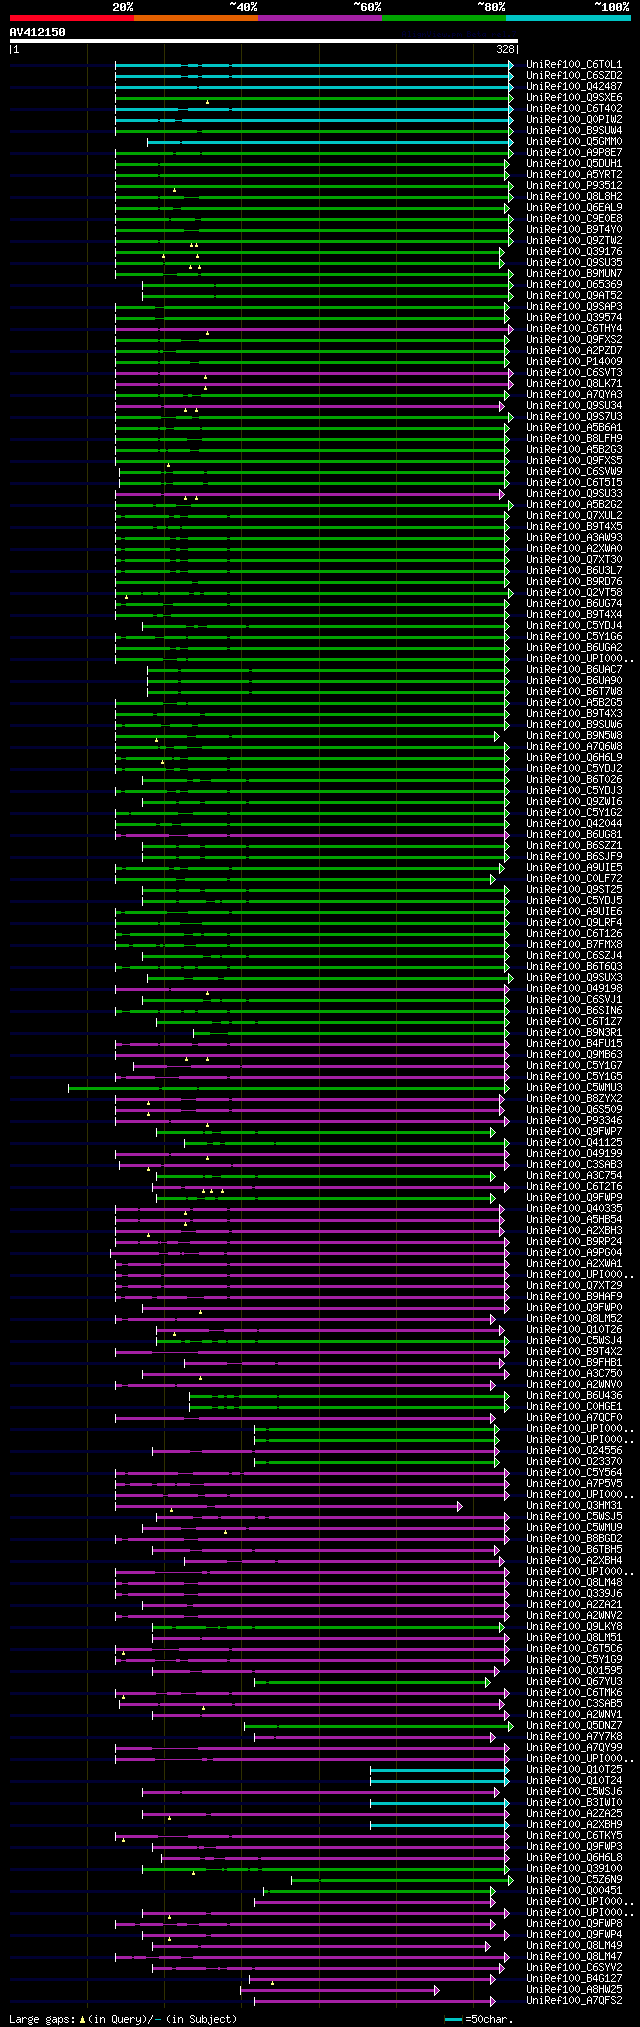Open label UniRef100_Q3HM31

point(574,1506)
